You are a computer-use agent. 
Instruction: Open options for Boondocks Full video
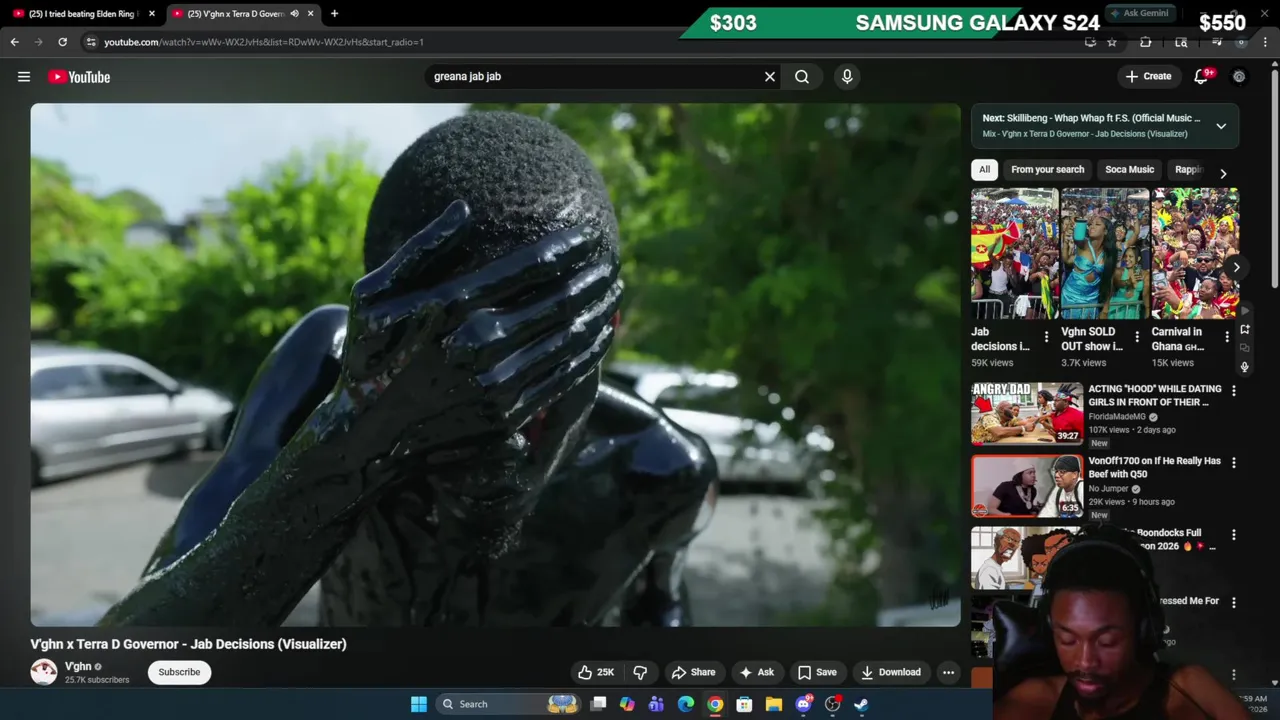(x=1233, y=535)
